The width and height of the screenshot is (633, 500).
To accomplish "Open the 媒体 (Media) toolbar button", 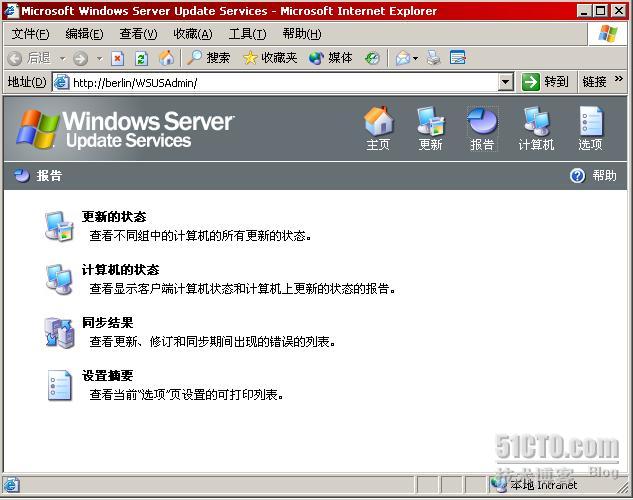I will 331,58.
